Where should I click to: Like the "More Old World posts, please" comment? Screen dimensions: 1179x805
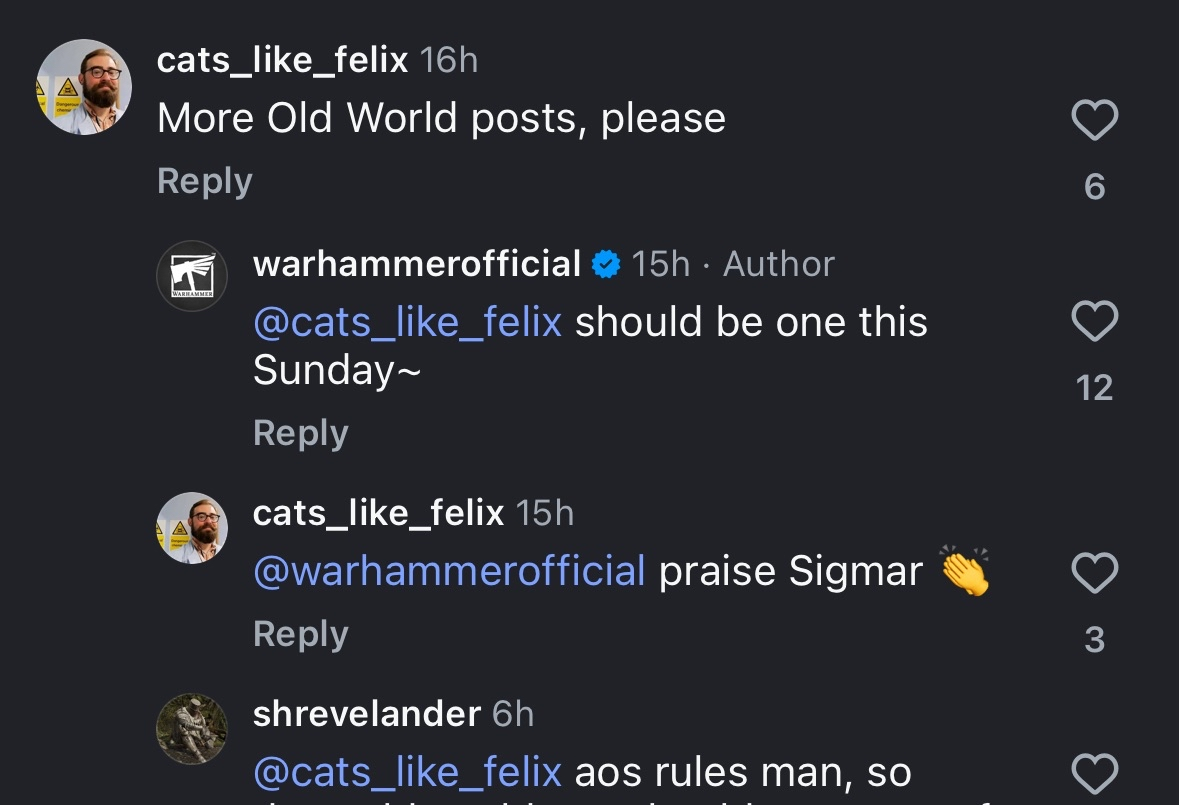tap(1094, 121)
